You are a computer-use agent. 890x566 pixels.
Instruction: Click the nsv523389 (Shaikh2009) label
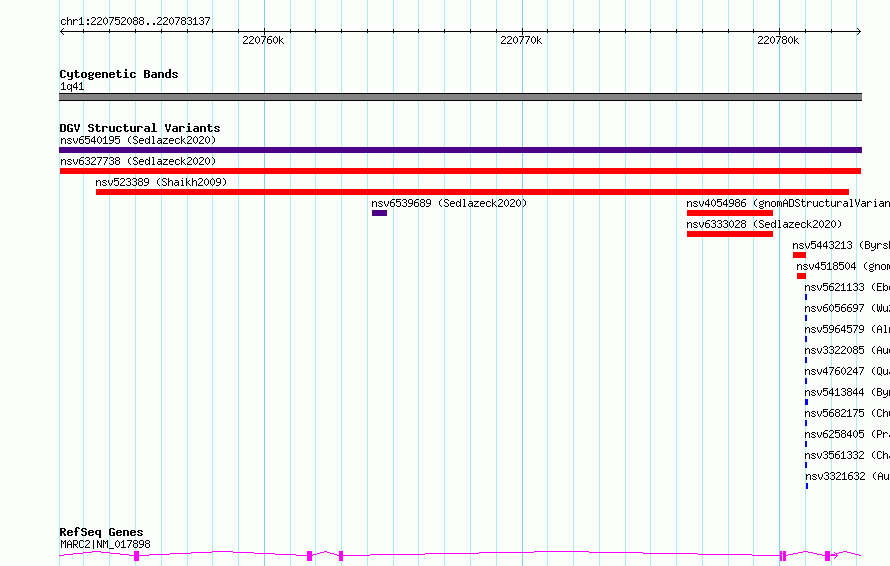(161, 182)
